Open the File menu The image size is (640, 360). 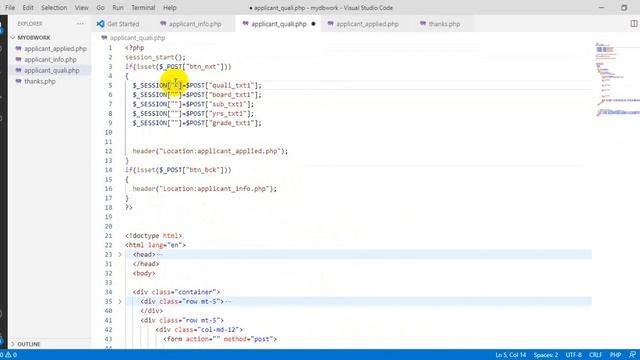[10, 8]
